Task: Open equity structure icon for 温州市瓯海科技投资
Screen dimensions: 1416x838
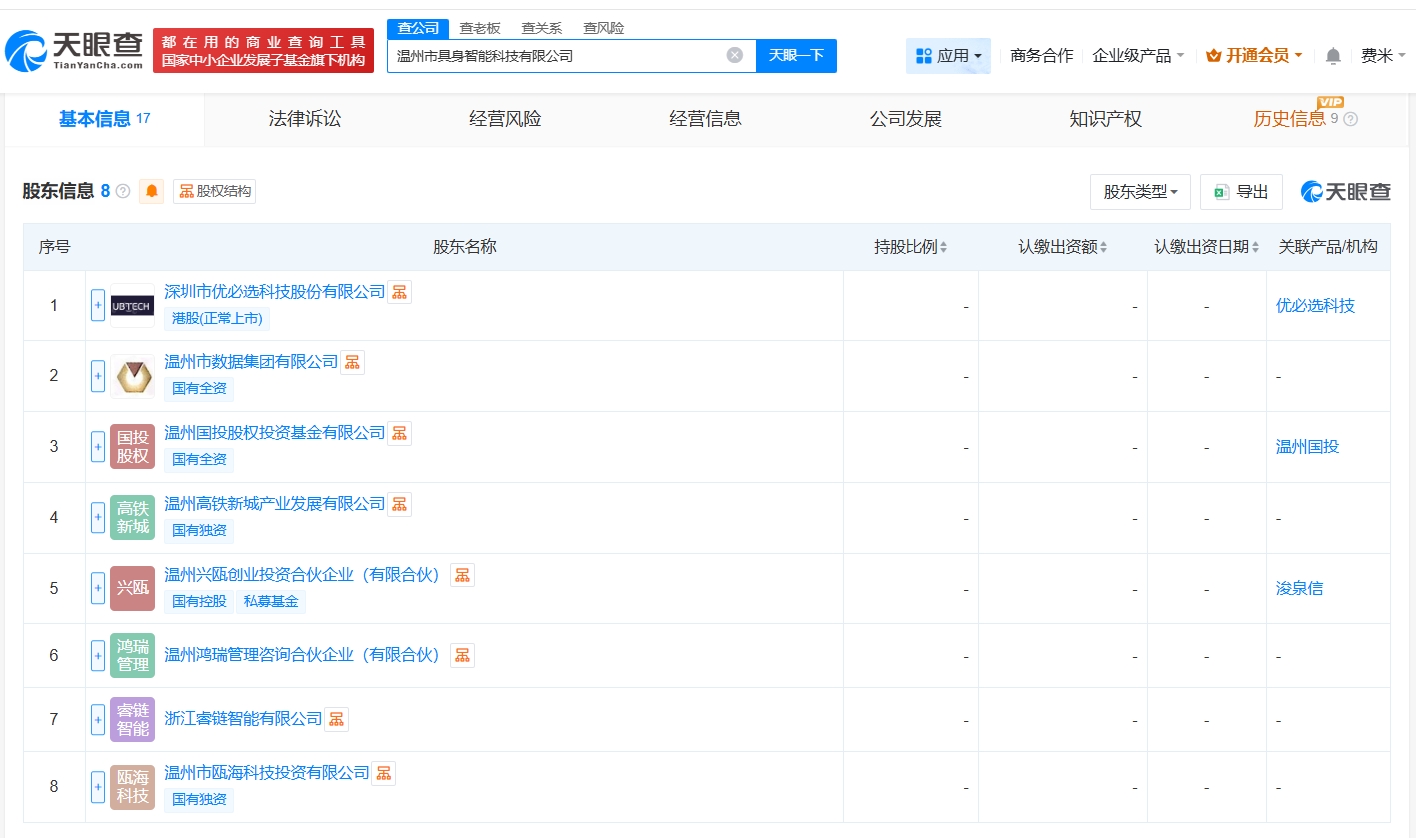Action: click(x=384, y=773)
